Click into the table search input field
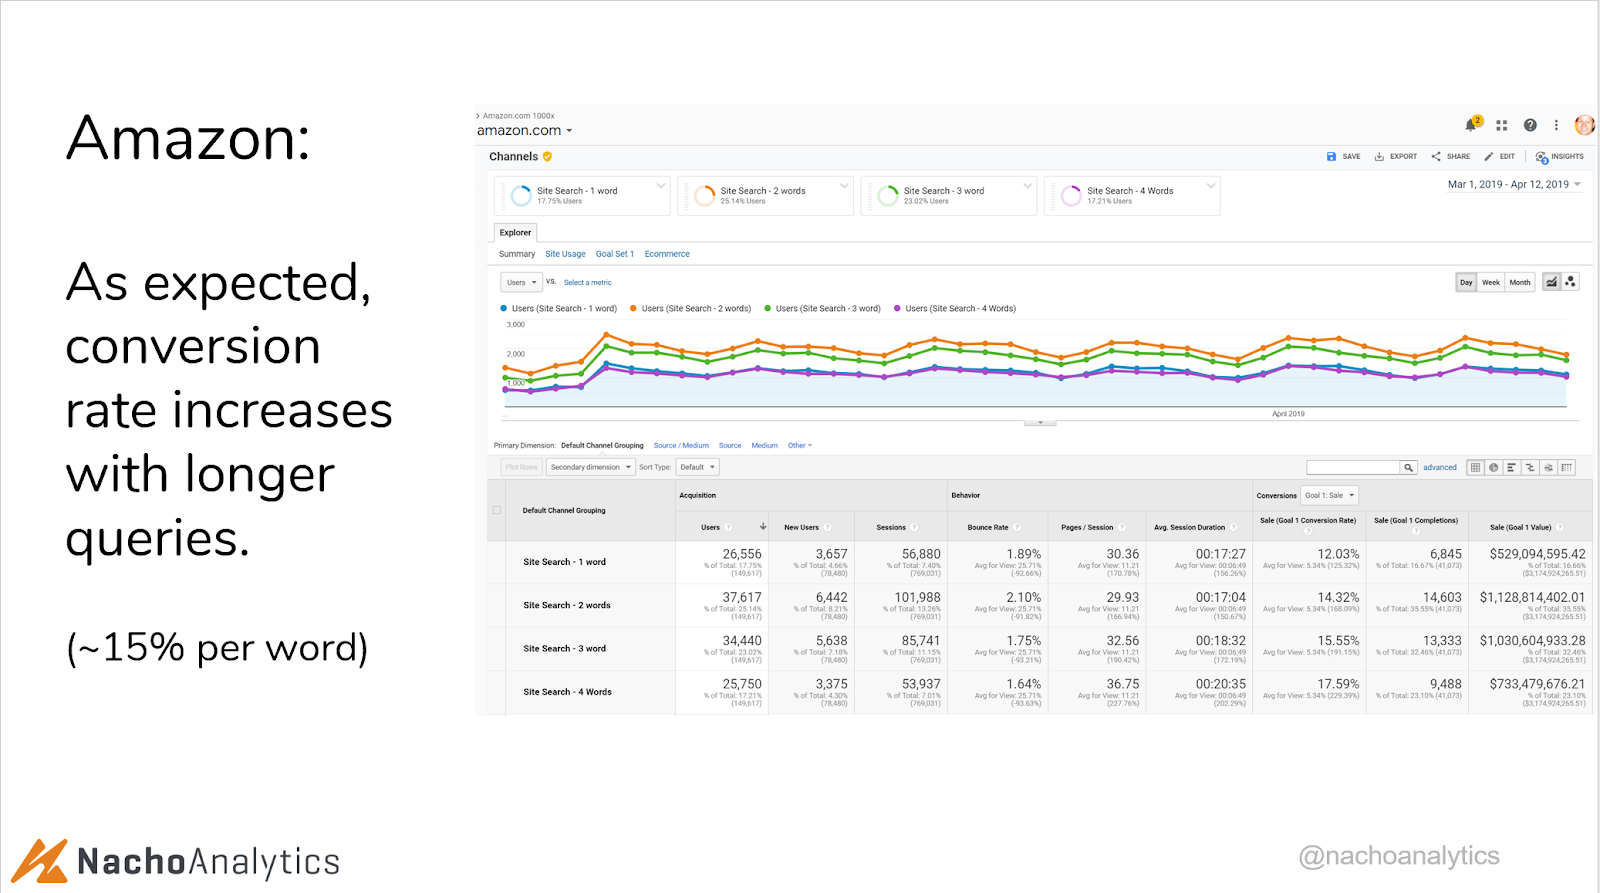1600x893 pixels. tap(1353, 467)
